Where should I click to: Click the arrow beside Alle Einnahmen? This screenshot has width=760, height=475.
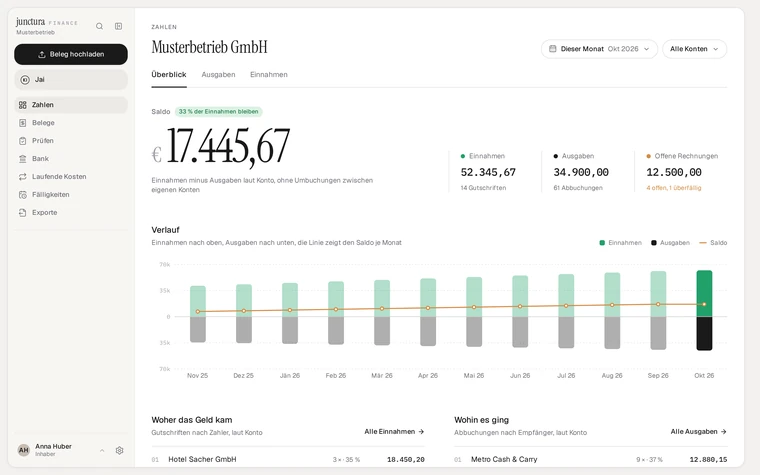(421, 431)
